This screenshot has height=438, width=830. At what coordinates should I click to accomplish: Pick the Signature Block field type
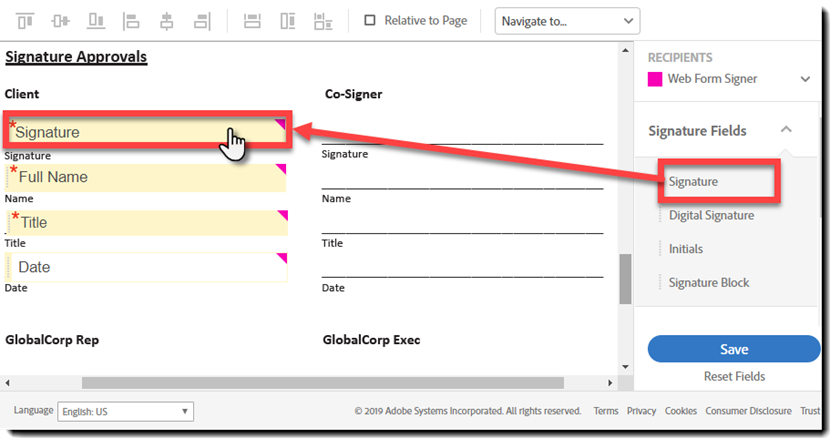tap(709, 282)
